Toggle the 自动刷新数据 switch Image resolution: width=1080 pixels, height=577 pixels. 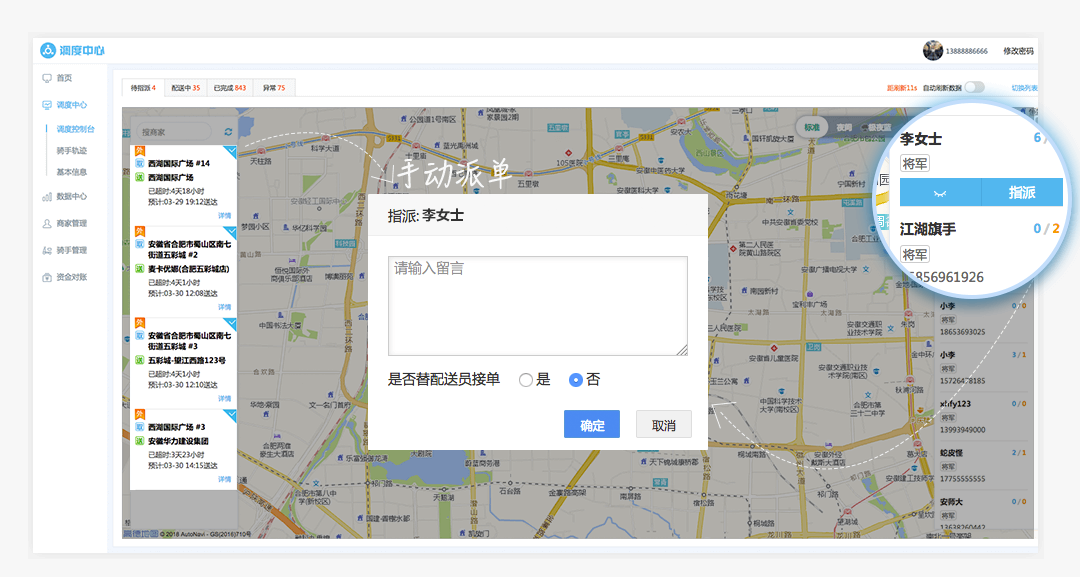[974, 88]
